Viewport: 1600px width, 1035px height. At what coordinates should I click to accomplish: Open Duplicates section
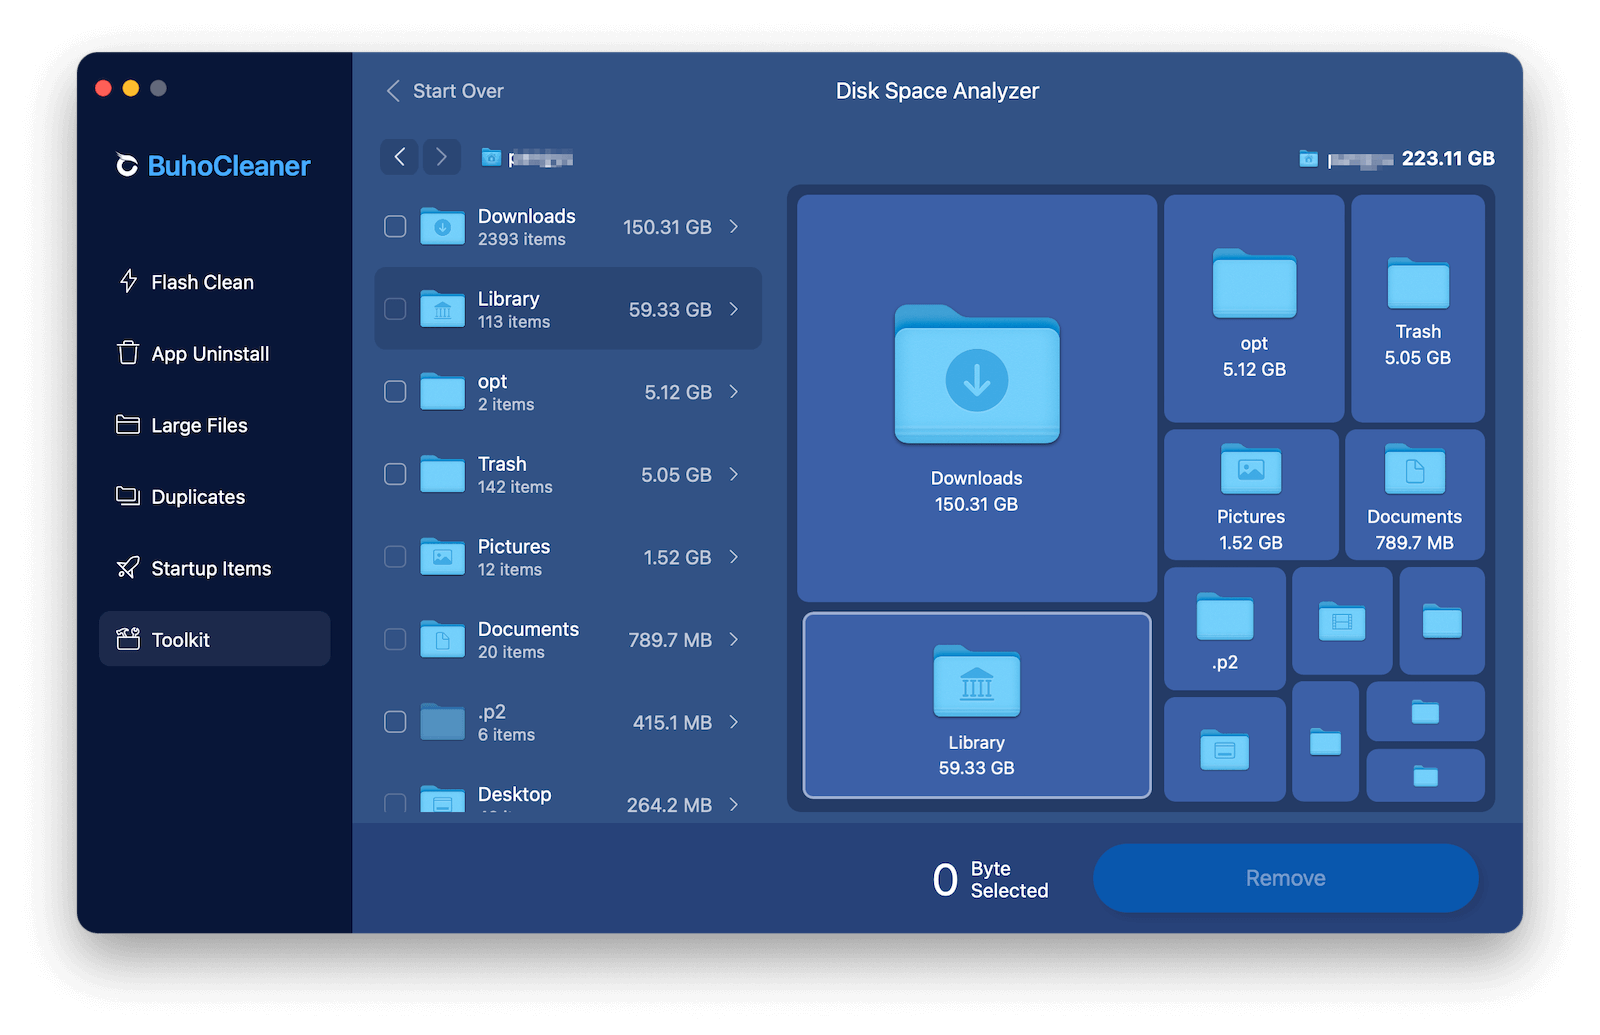click(x=214, y=496)
